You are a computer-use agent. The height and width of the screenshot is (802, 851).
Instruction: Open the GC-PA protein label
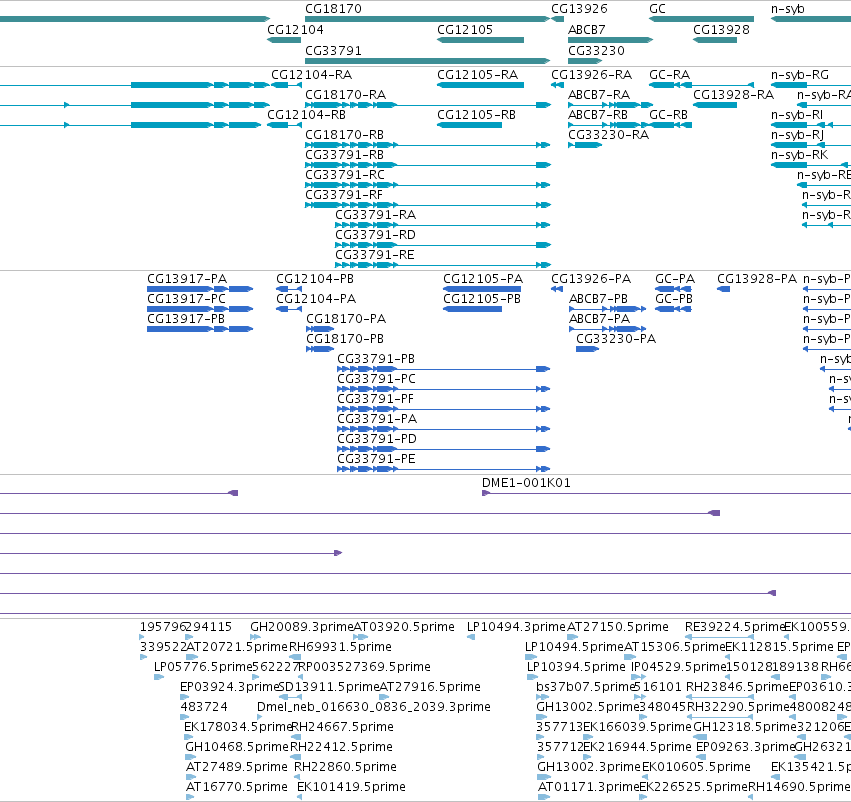pyautogui.click(x=675, y=279)
